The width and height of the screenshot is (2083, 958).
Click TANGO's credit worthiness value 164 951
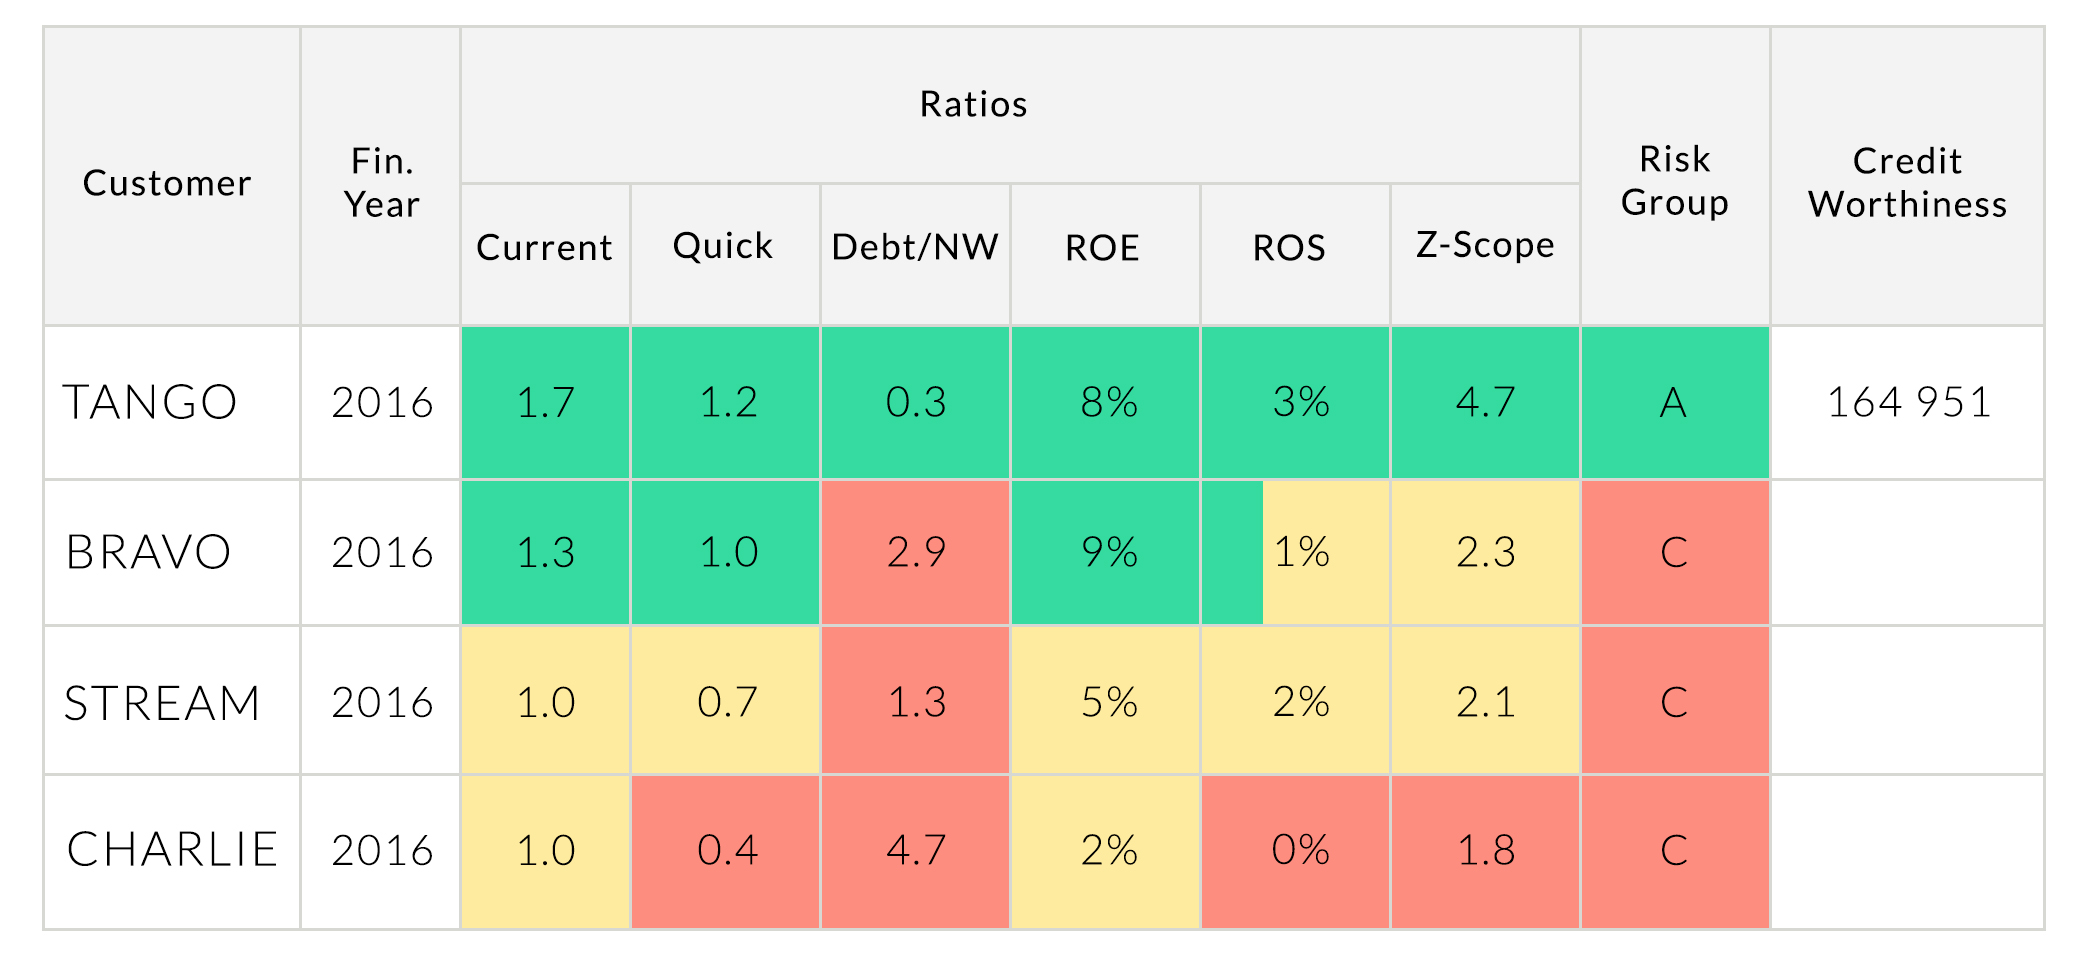pyautogui.click(x=1908, y=402)
